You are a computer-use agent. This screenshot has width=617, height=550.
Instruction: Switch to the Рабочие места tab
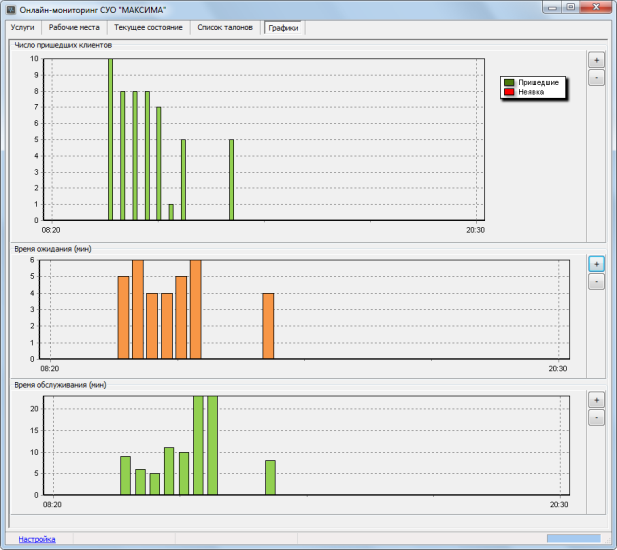click(74, 28)
